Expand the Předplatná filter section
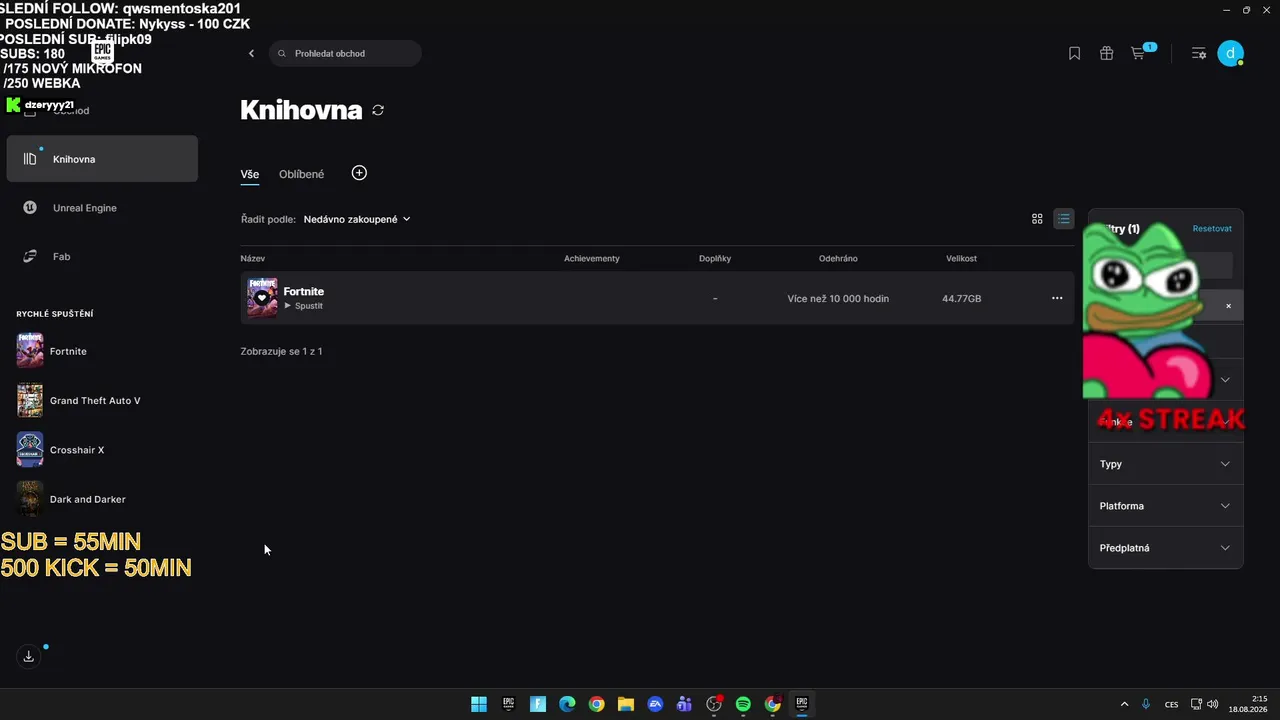 tap(1166, 548)
